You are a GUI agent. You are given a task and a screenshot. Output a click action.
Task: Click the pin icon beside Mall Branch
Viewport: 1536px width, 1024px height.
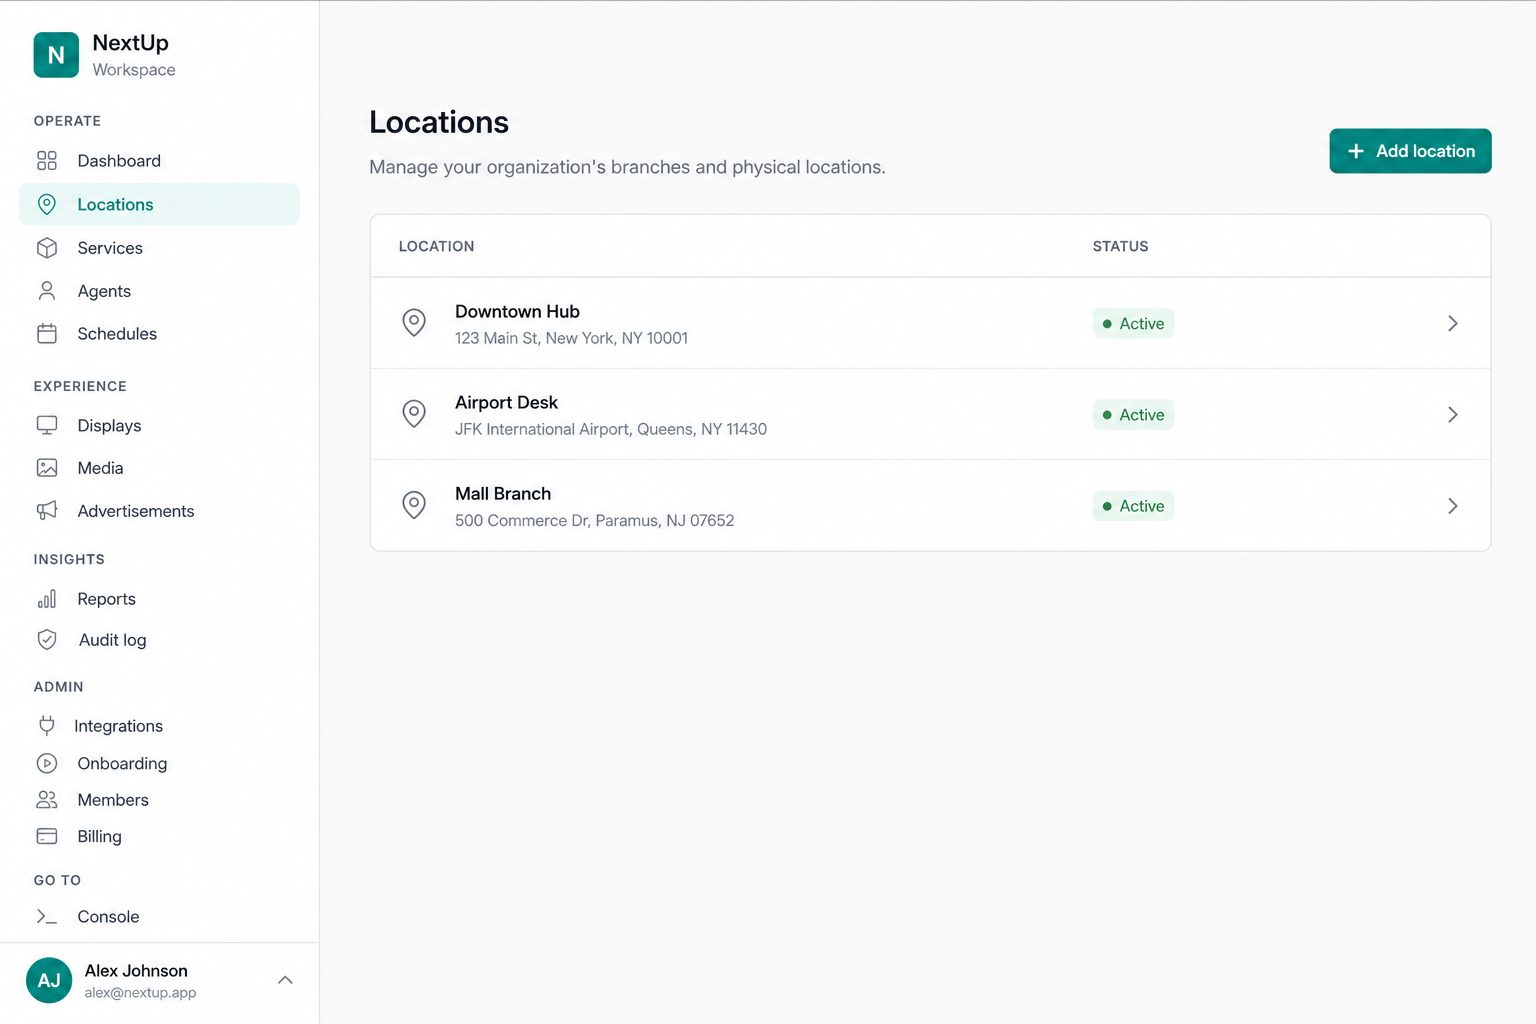coord(414,505)
